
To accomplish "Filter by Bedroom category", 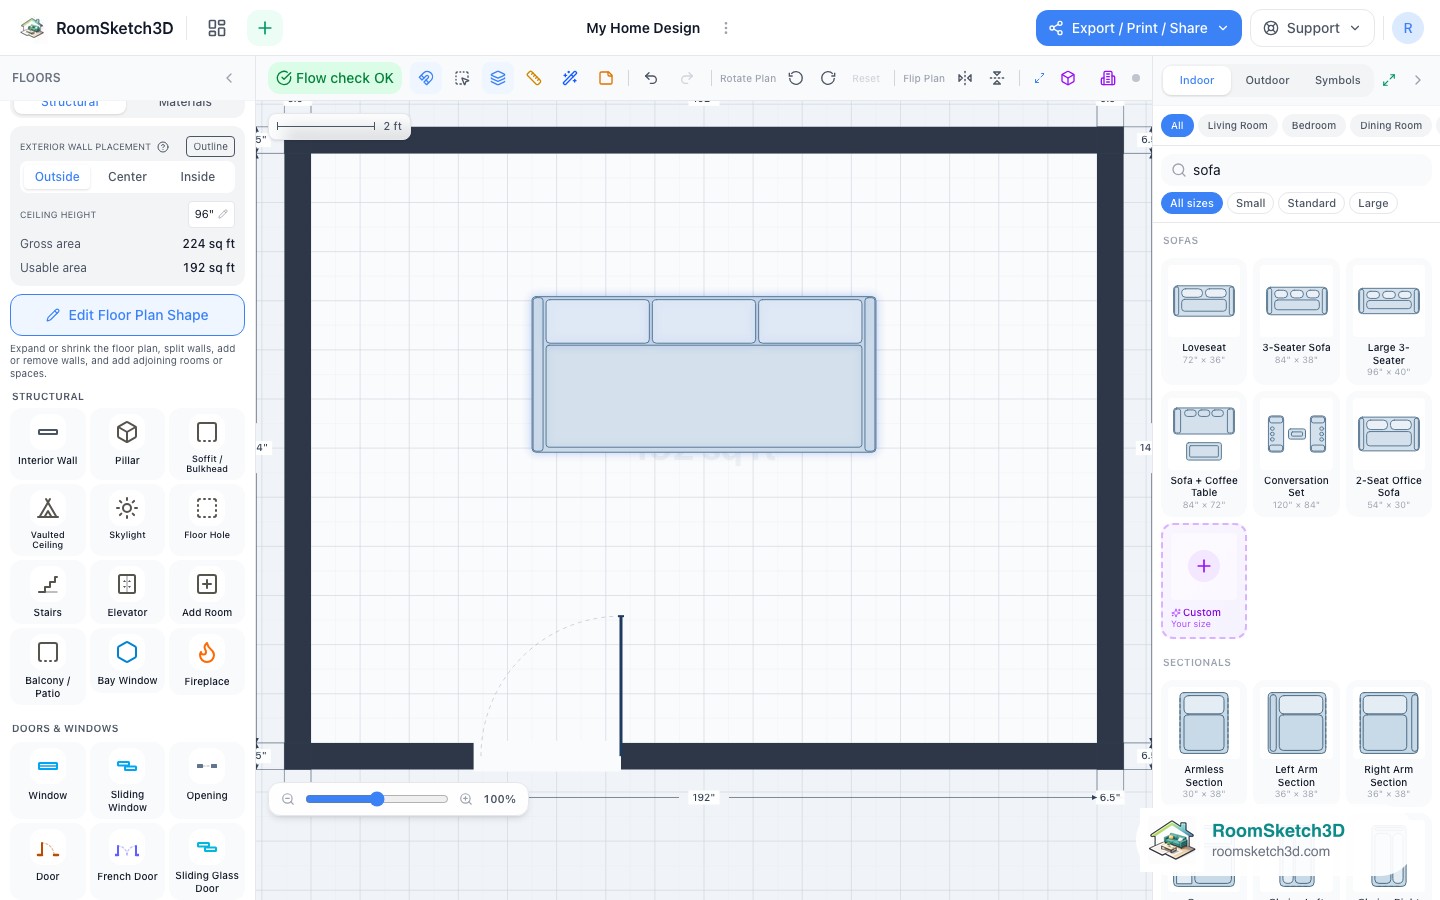I will click(1313, 126).
